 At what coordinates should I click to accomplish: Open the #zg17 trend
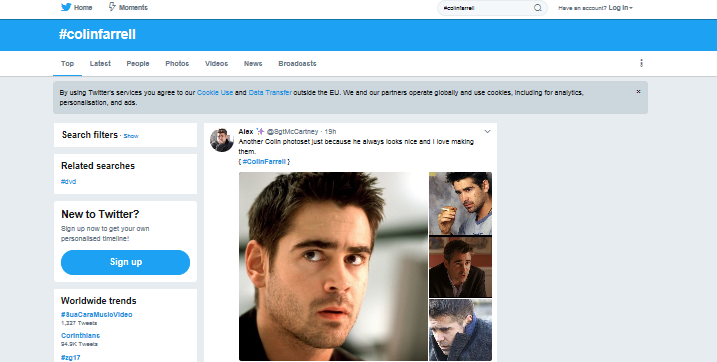70,357
